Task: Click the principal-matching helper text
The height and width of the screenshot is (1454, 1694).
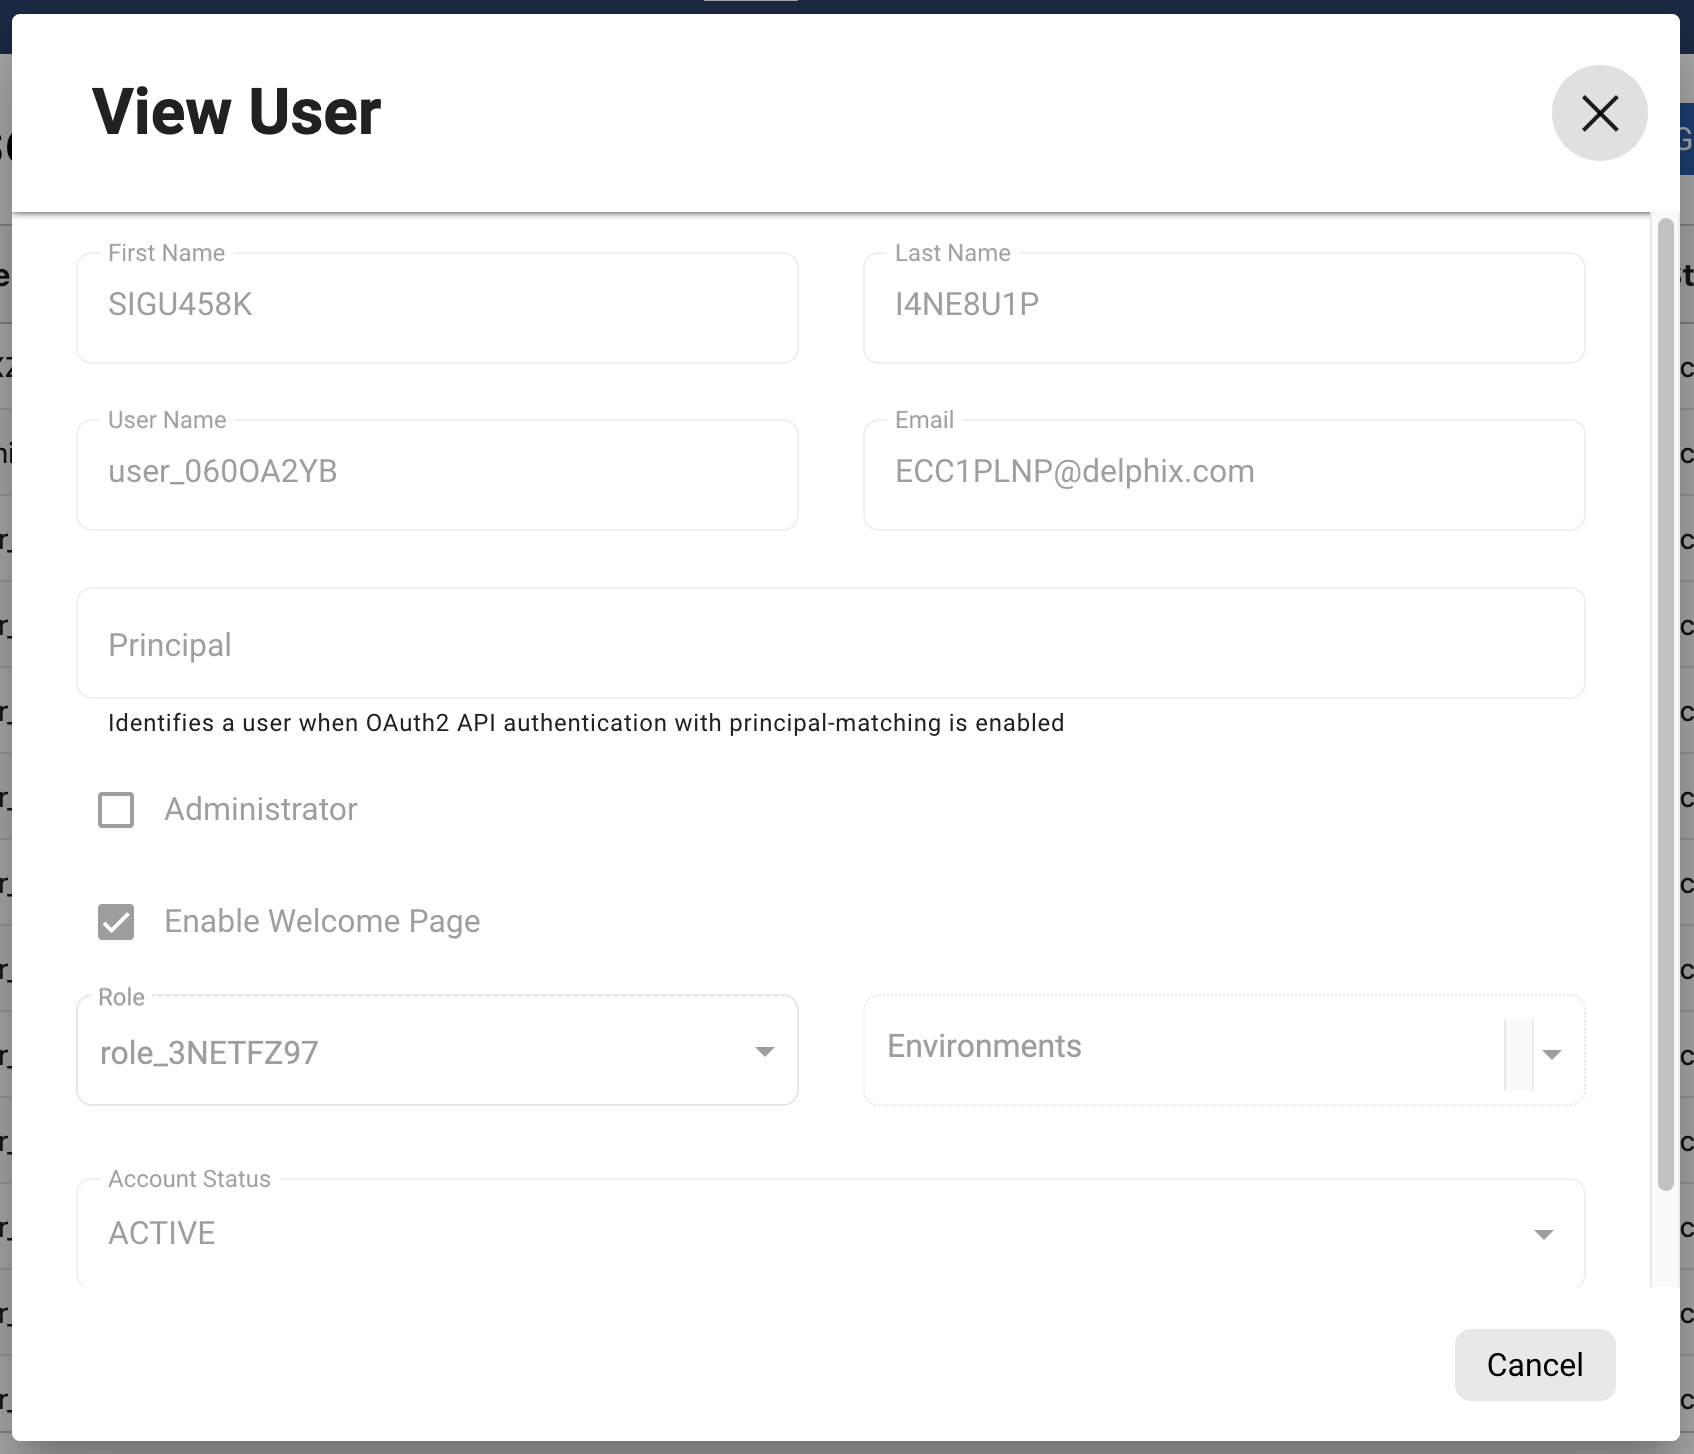Action: (x=585, y=722)
